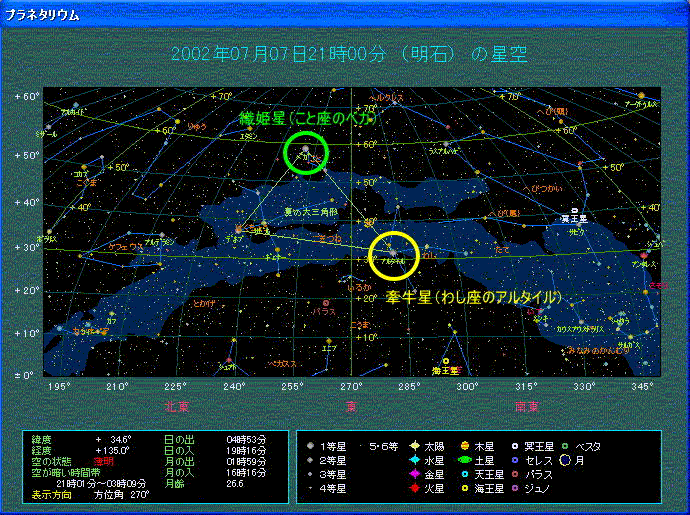Select the Neptune (海王星) marker on map
This screenshot has width=690, height=515.
[x=446, y=361]
